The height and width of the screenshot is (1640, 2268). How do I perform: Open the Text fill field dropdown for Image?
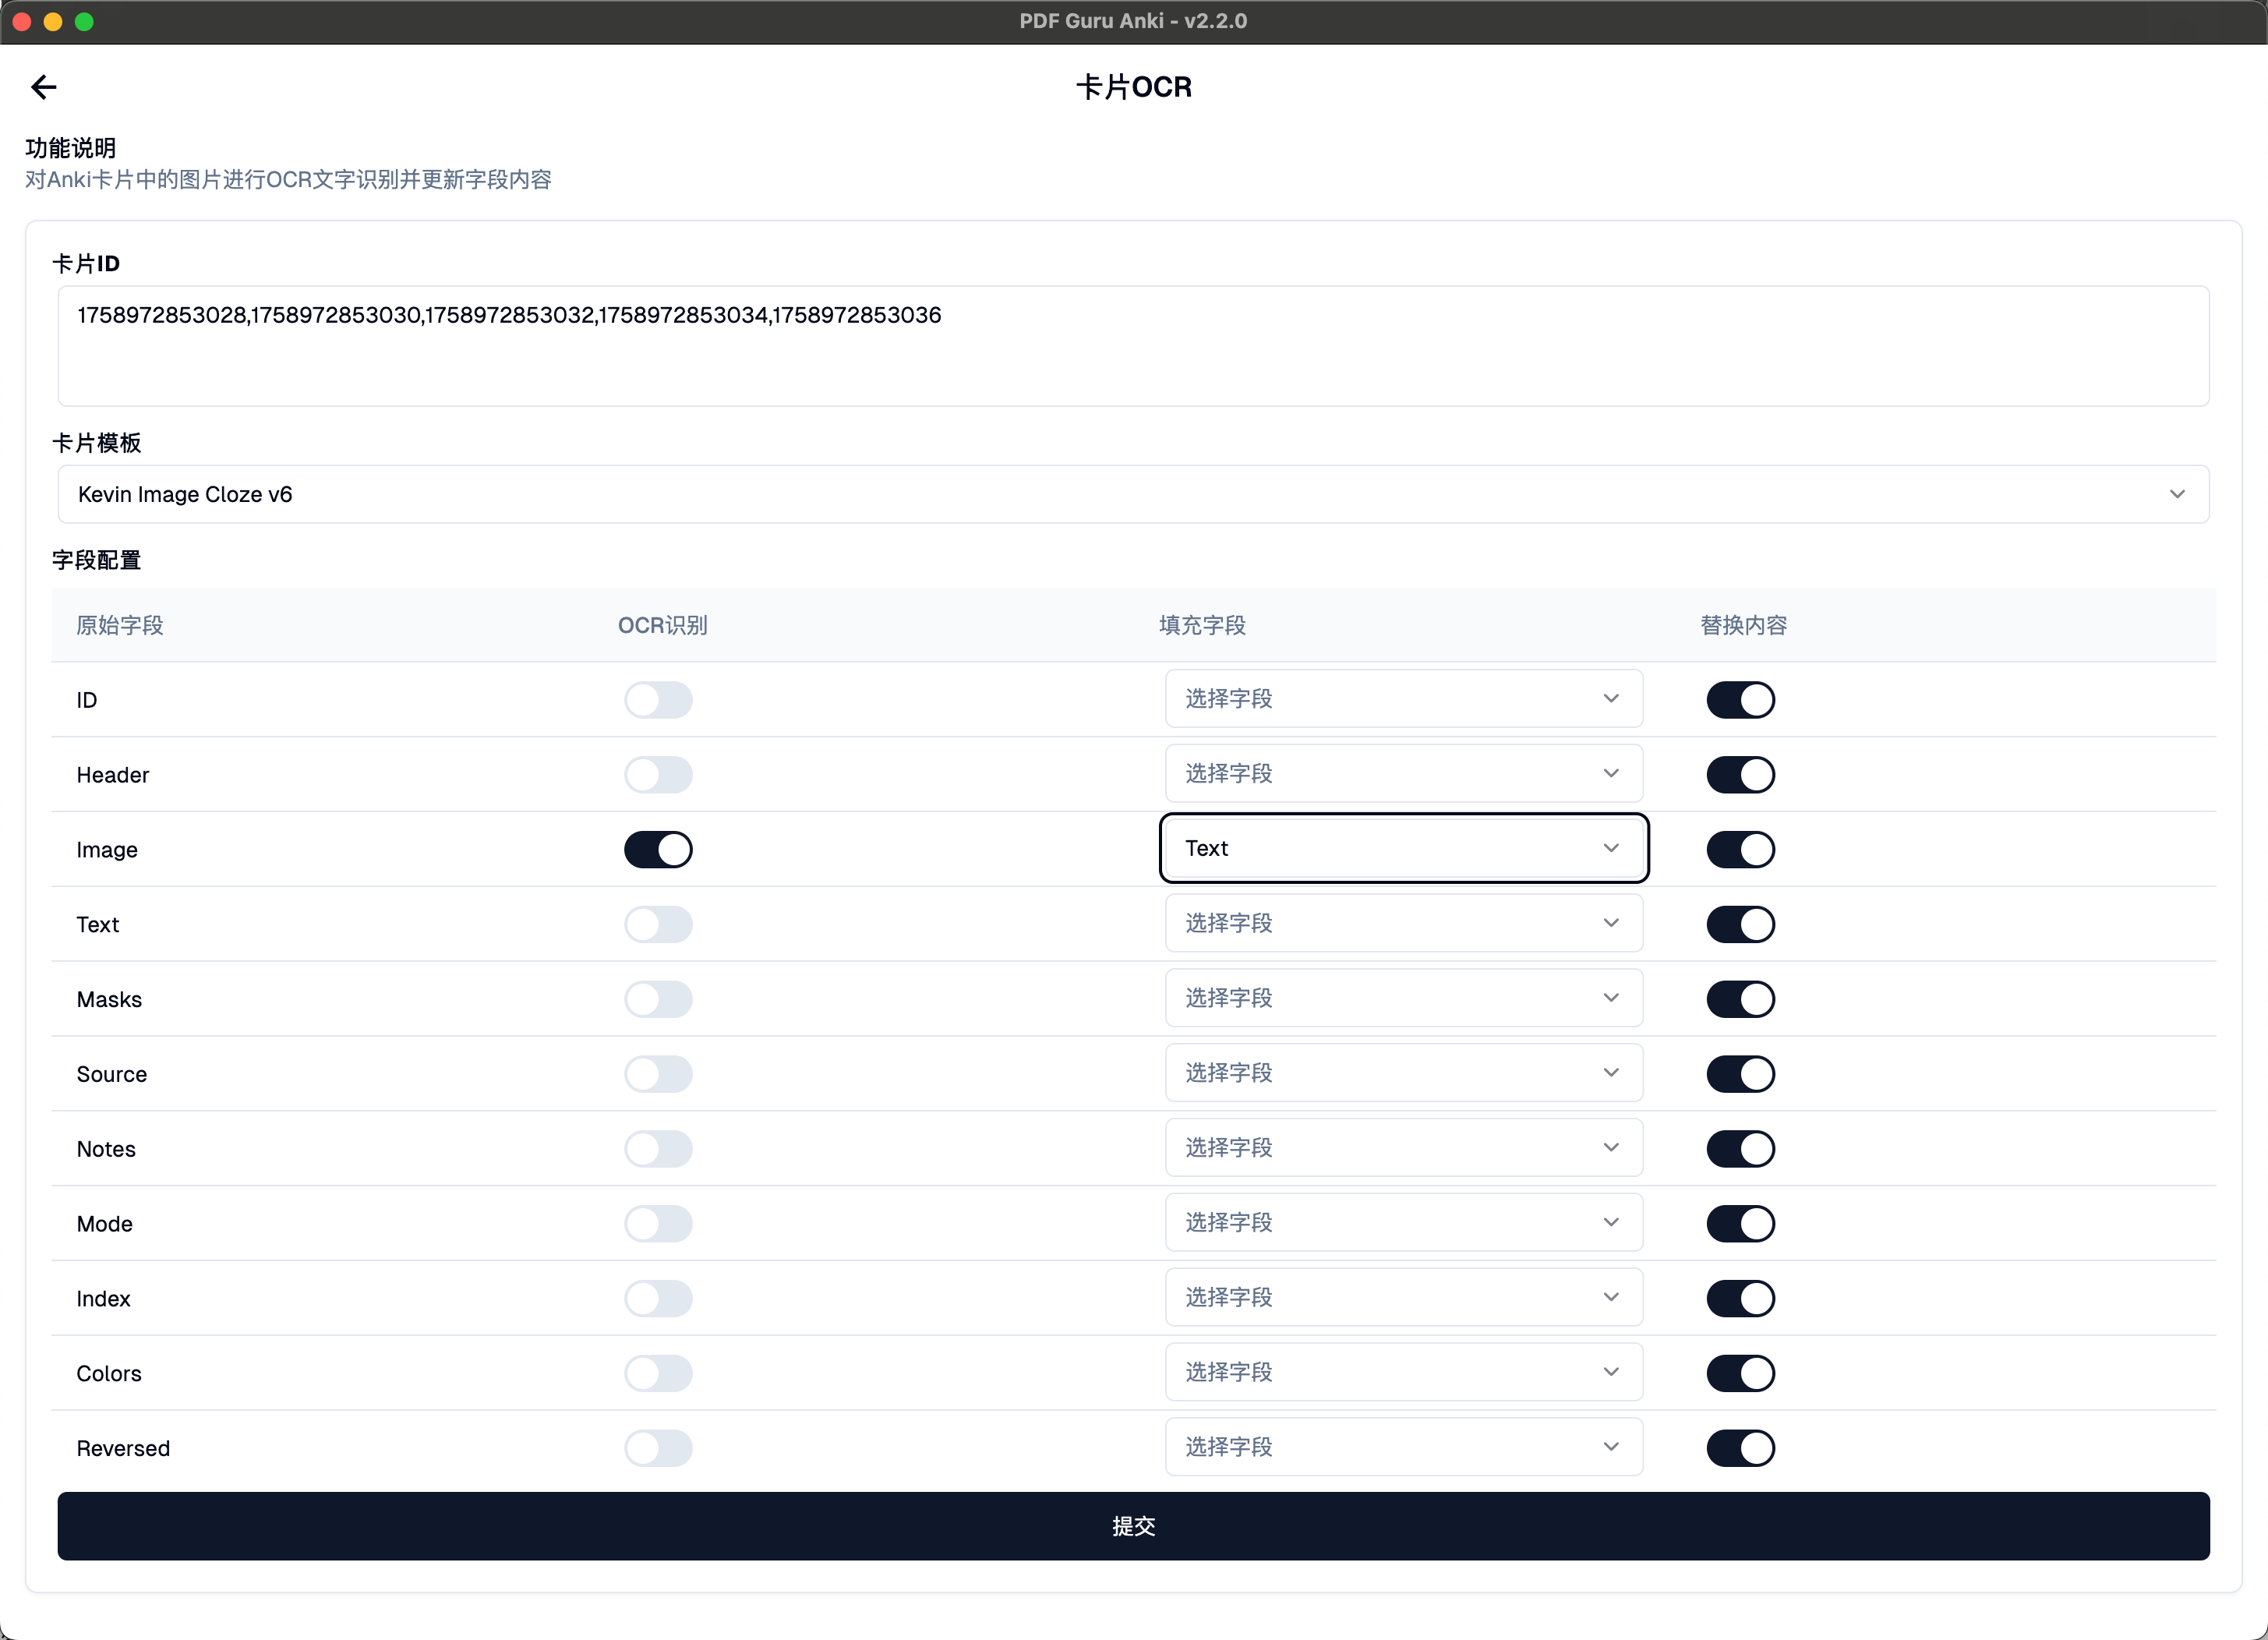tap(1403, 848)
